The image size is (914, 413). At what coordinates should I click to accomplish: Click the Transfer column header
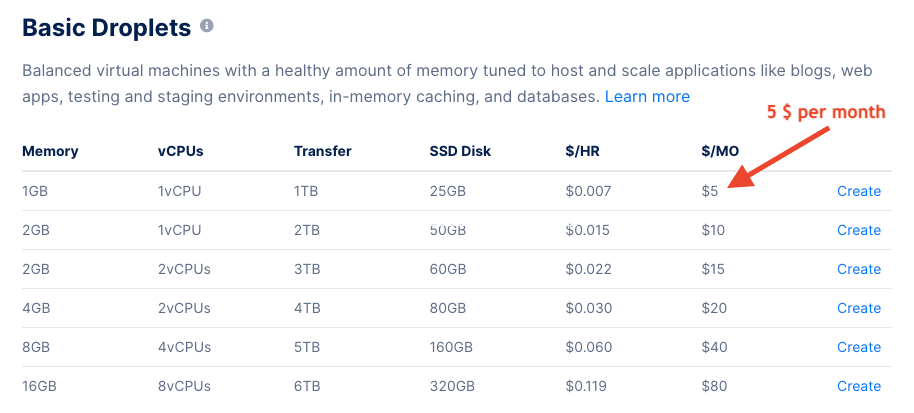coord(322,151)
